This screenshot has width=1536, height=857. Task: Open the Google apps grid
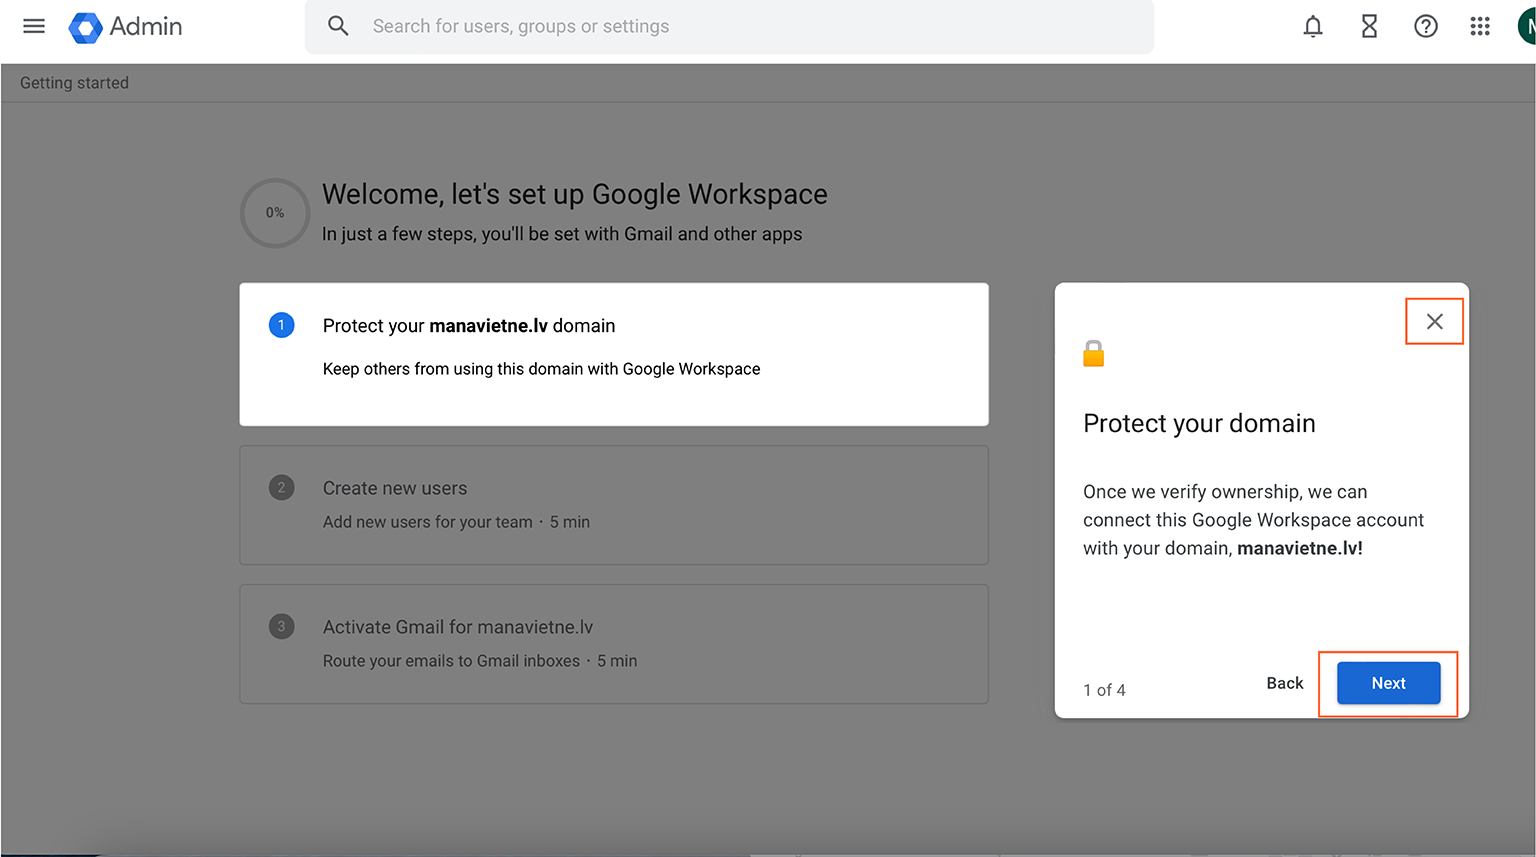[1481, 27]
